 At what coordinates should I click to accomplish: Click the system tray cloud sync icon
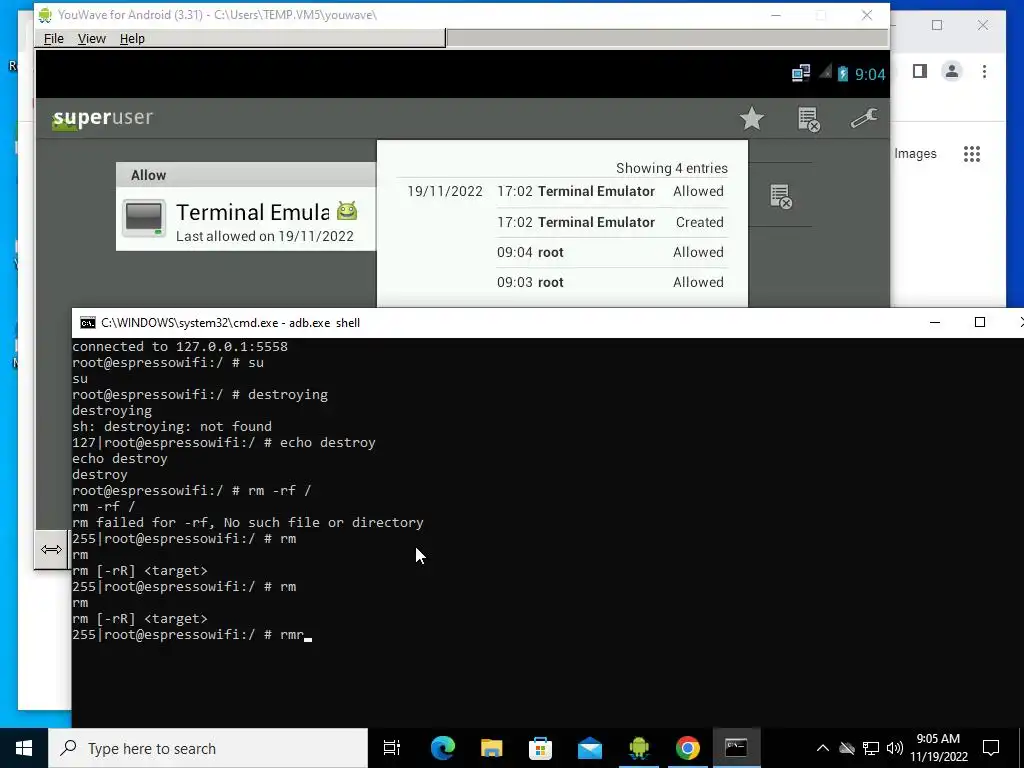[847, 748]
